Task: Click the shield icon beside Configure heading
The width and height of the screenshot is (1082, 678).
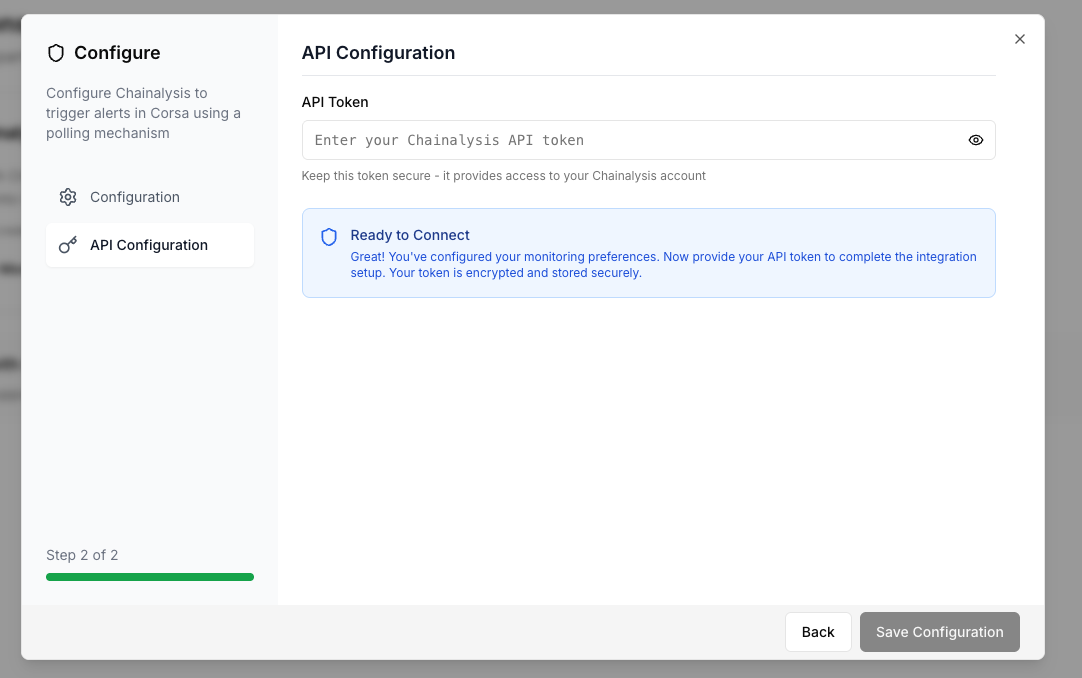Action: (x=56, y=53)
